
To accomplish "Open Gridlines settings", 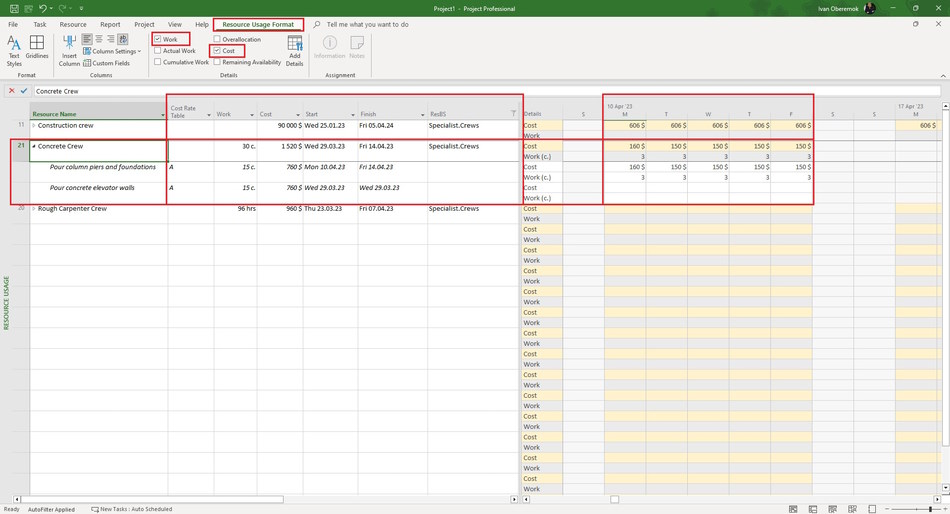I will (37, 47).
